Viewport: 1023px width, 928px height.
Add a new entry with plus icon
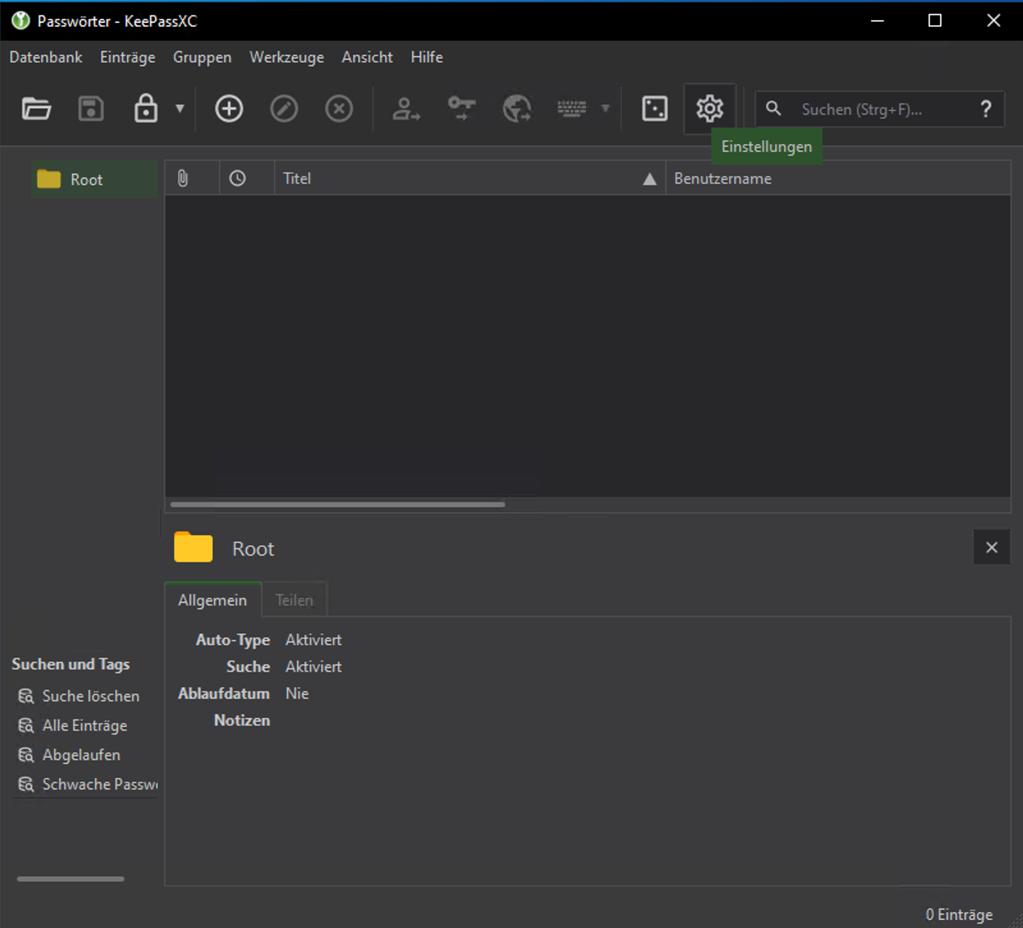point(229,108)
